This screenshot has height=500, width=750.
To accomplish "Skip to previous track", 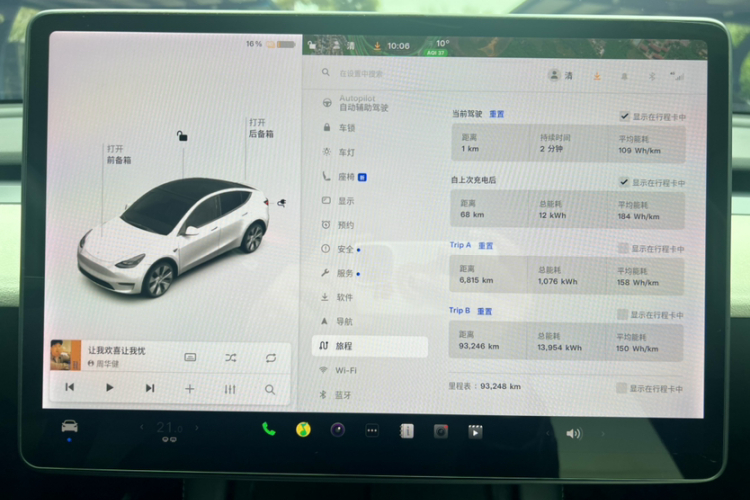I will 69,387.
